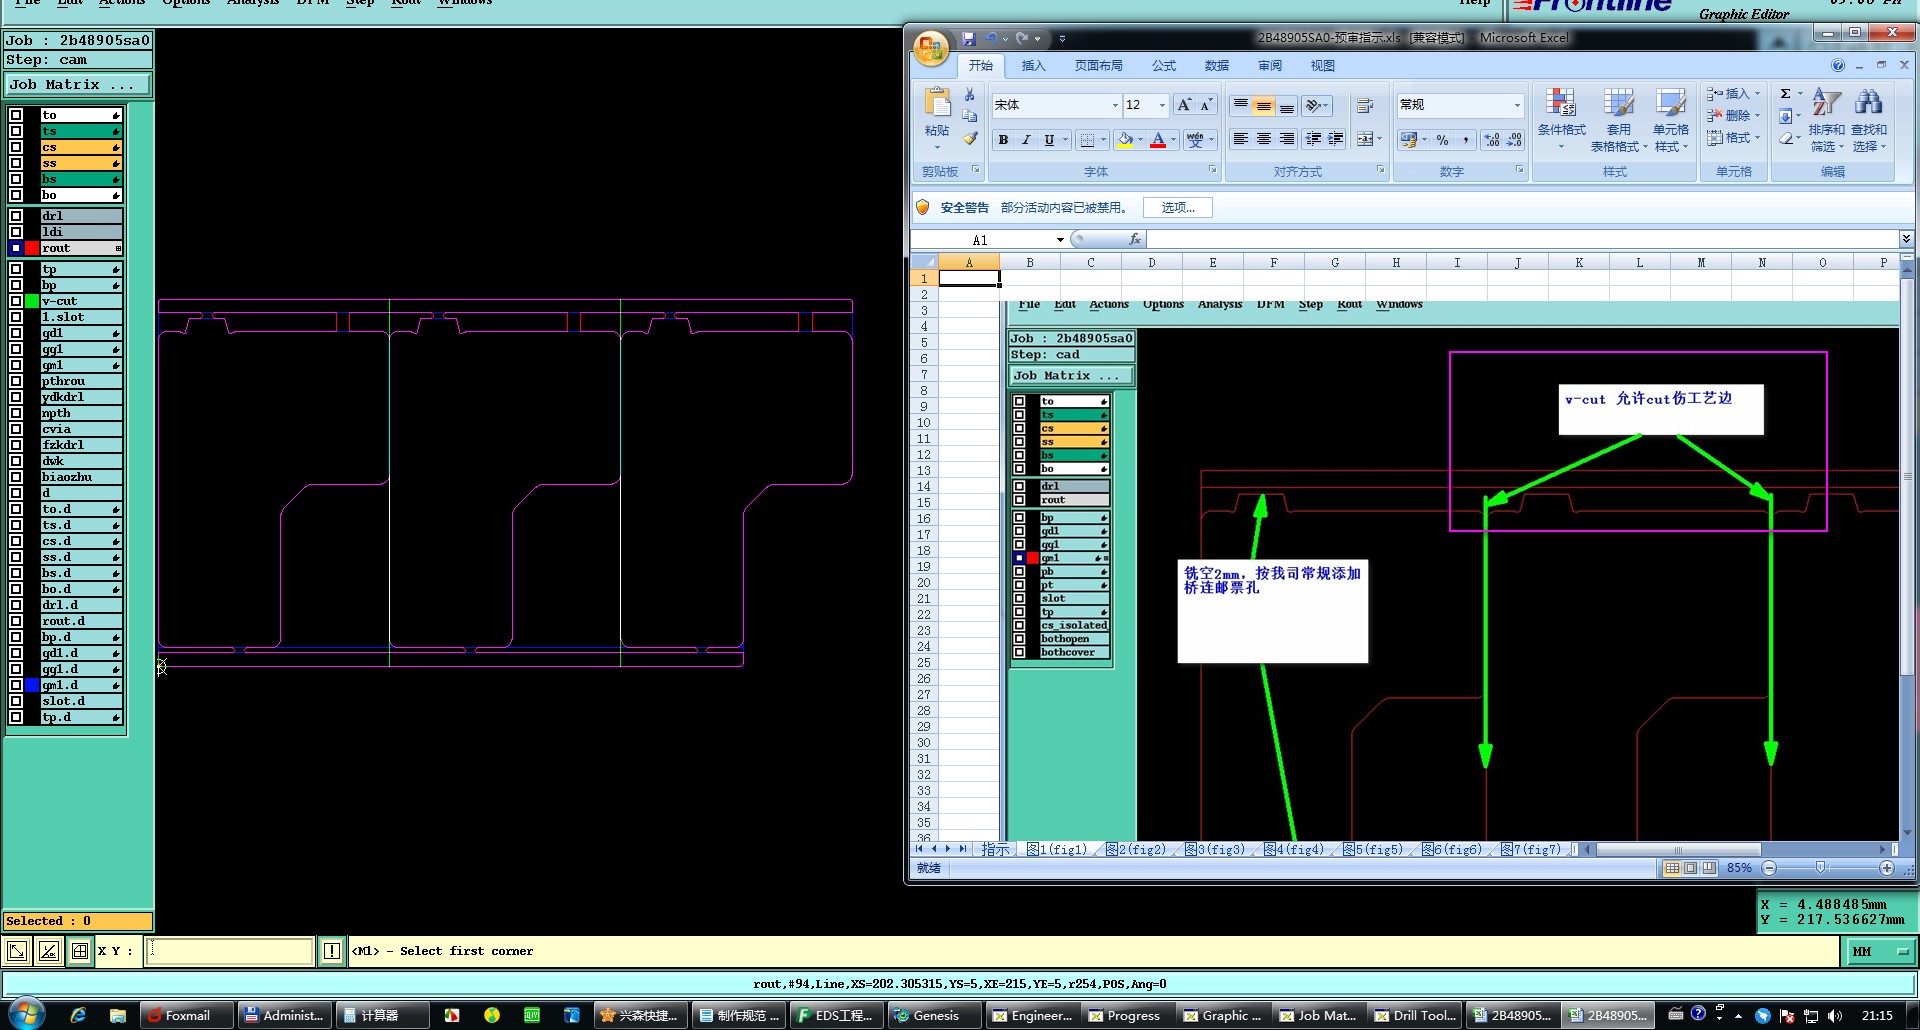Click the cut scissors icon in Excel
The image size is (1920, 1030).
coord(969,94)
